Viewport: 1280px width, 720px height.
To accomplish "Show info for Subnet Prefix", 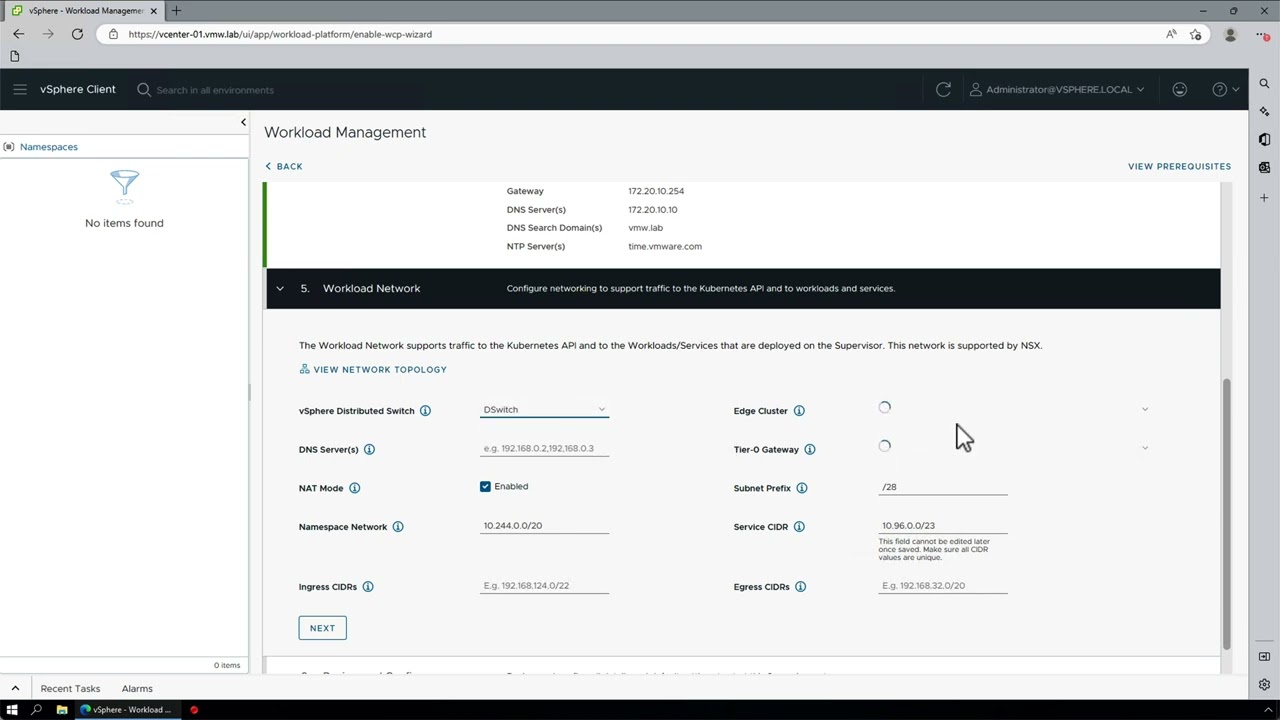I will point(802,488).
